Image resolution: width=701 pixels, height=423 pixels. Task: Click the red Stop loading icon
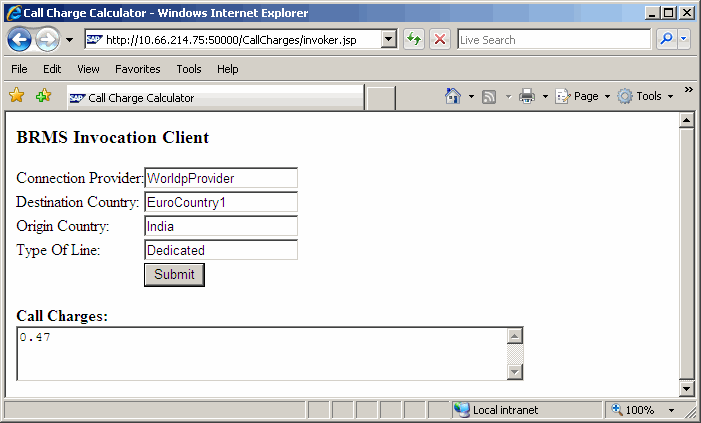[439, 40]
